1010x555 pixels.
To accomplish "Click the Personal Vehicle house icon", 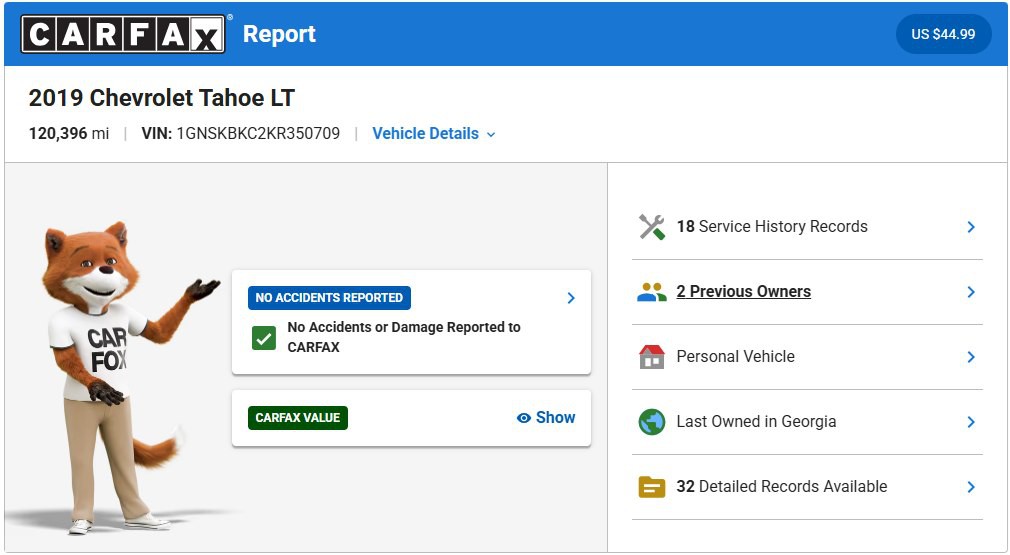I will pyautogui.click(x=651, y=357).
